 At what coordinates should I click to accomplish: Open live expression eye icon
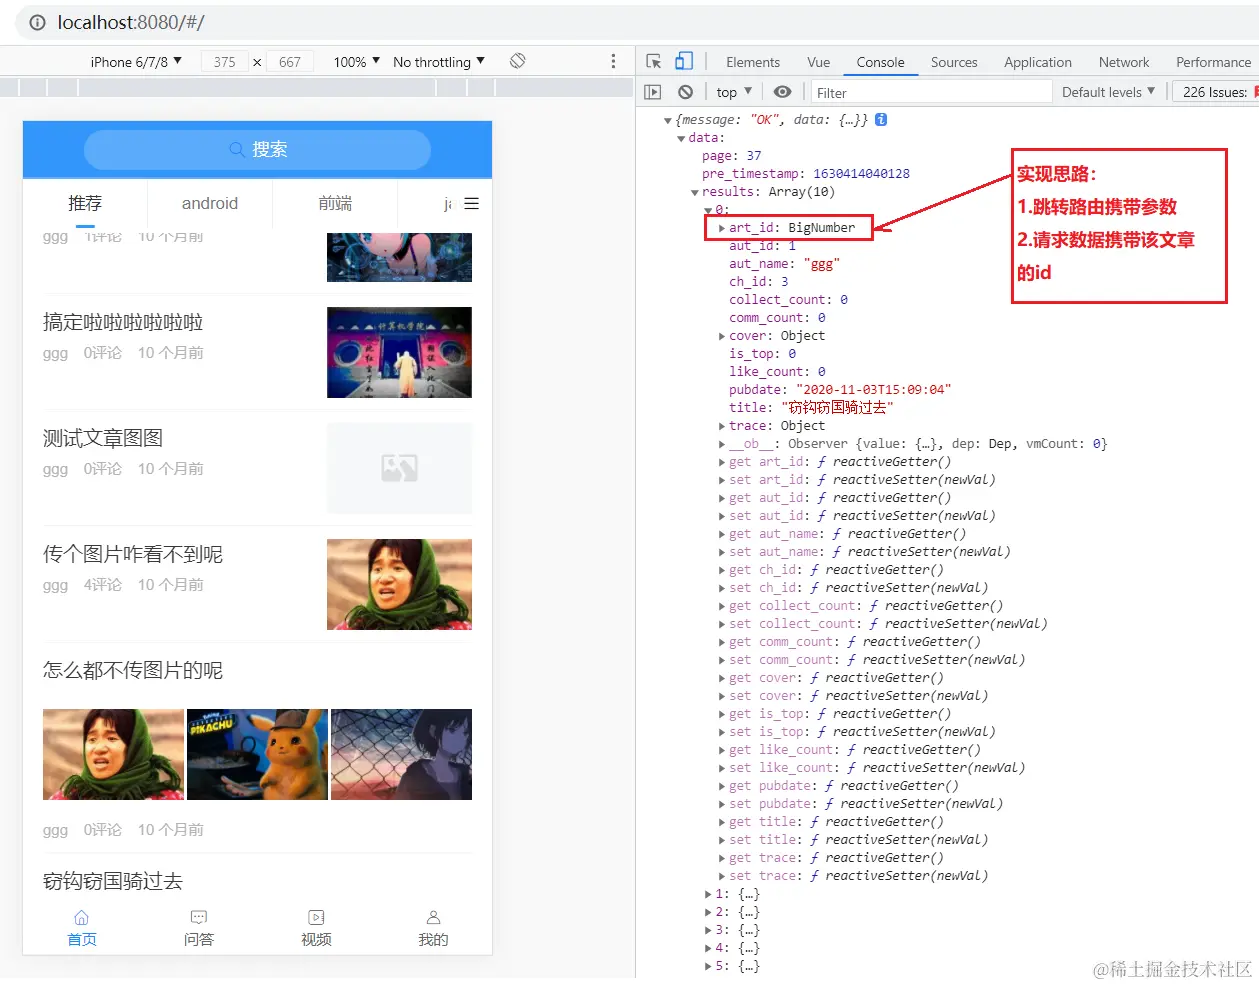click(783, 92)
